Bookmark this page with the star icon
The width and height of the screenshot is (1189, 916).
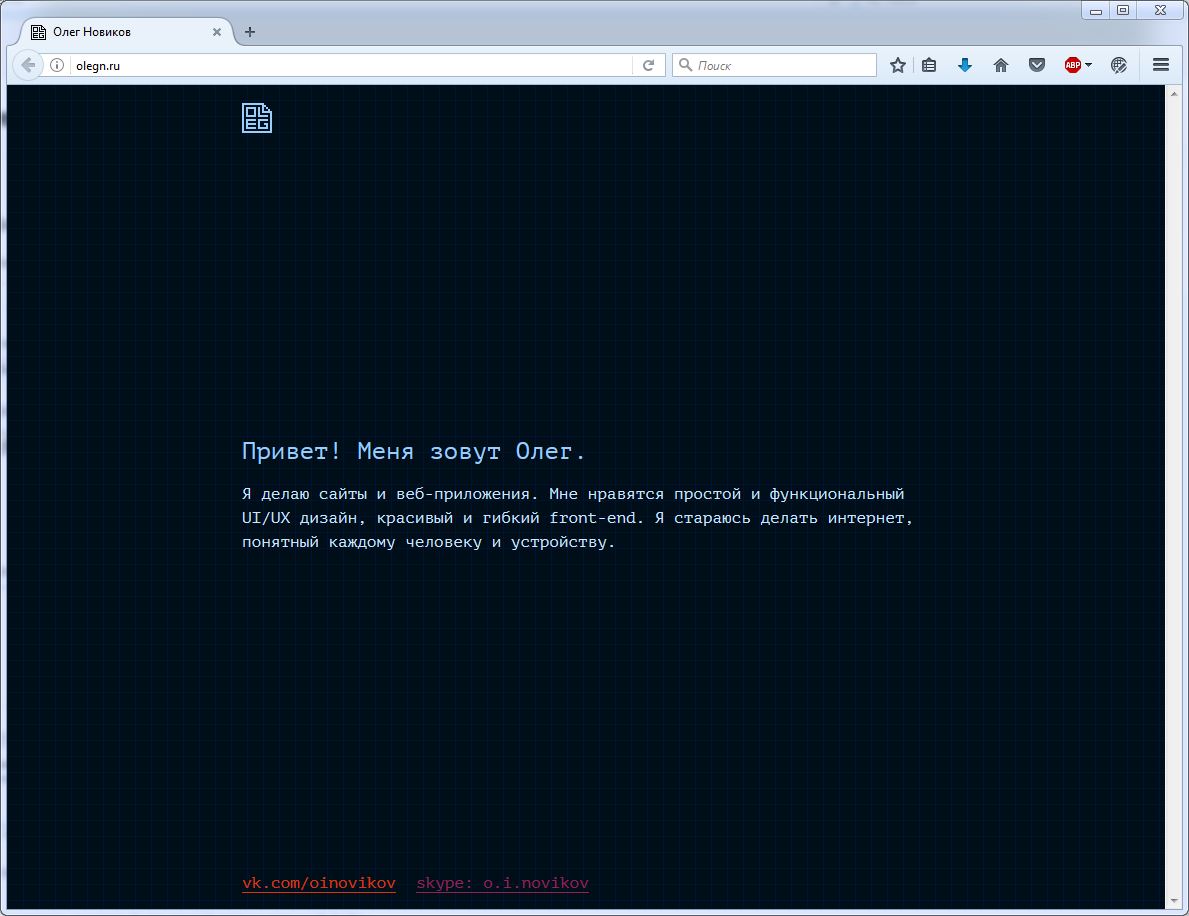coord(898,65)
